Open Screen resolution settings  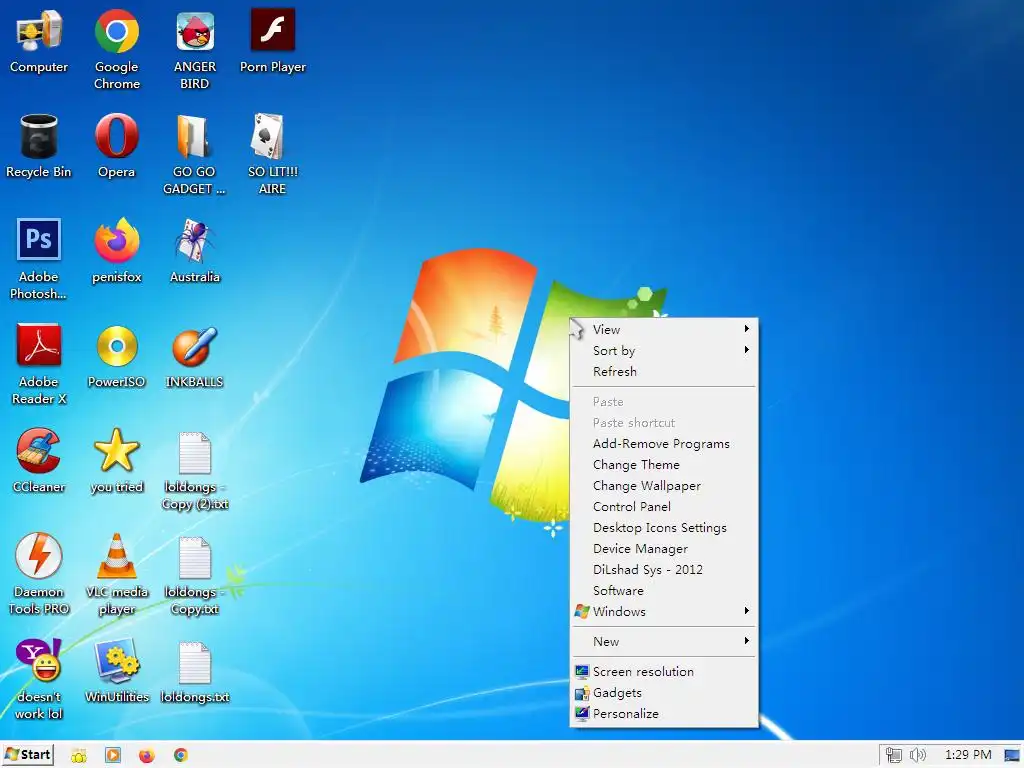[x=664, y=671]
